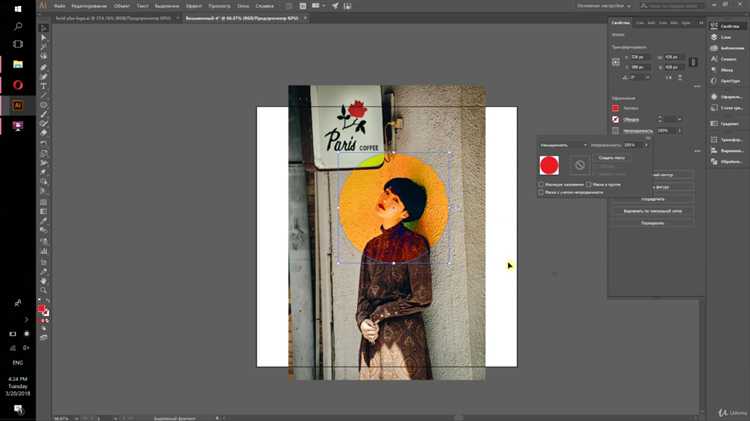Image resolution: width=750 pixels, height=421 pixels.
Task: Select the Lasso tool
Action: point(44,57)
